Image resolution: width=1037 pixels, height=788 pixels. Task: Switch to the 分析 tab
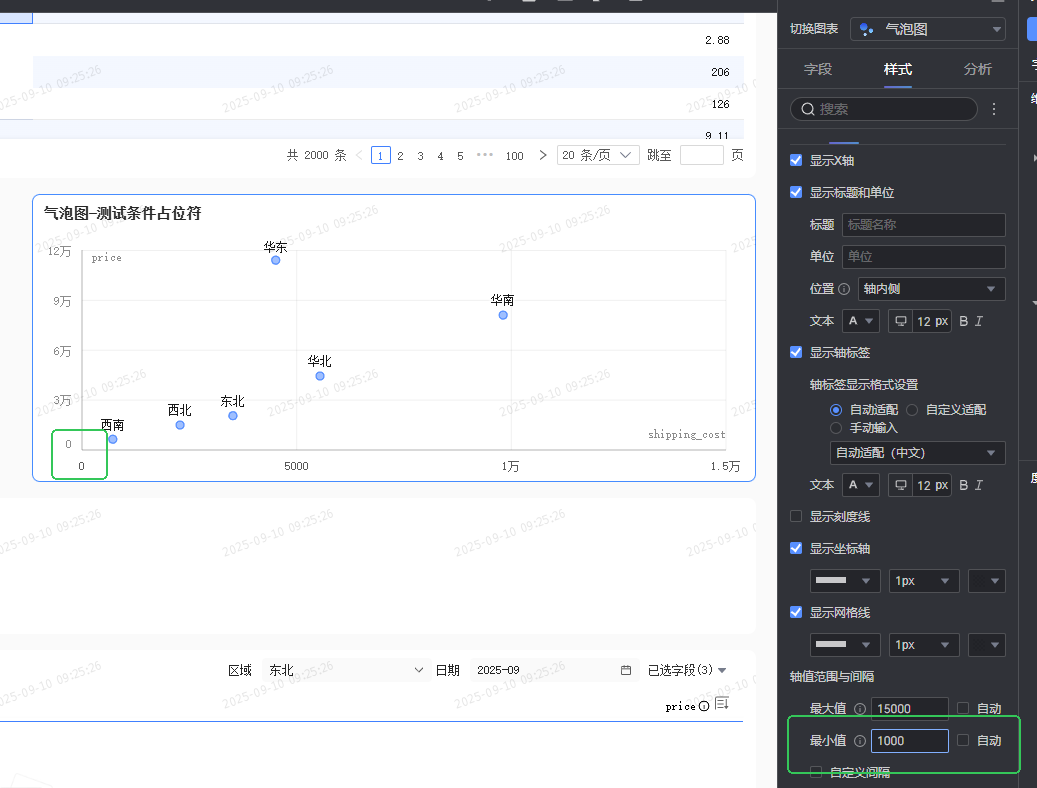(977, 69)
